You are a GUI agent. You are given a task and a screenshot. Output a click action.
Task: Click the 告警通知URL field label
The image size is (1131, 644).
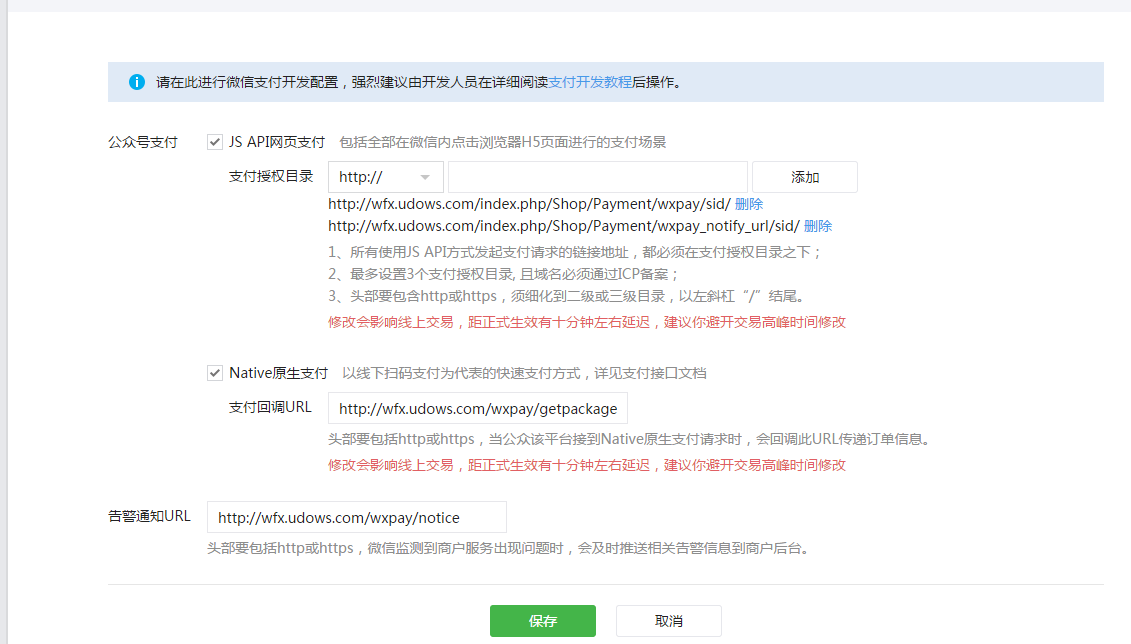149,516
